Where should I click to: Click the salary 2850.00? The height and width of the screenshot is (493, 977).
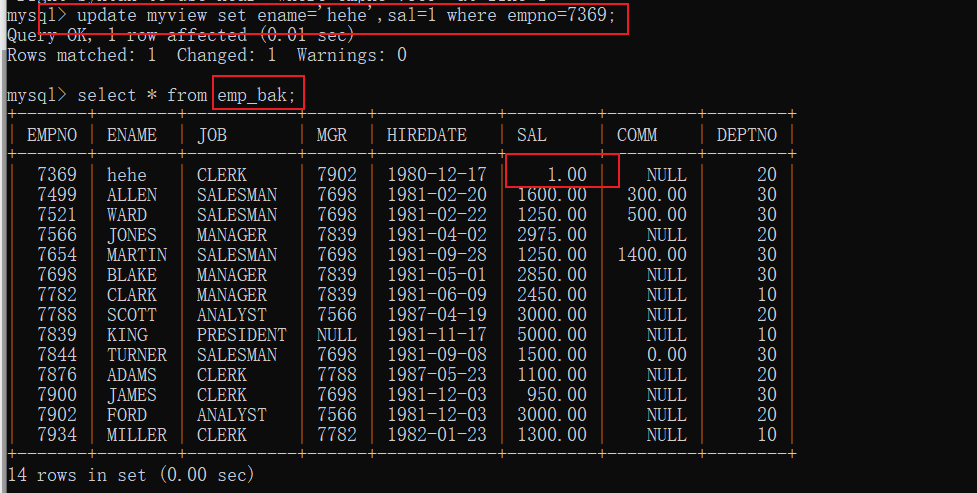551,274
